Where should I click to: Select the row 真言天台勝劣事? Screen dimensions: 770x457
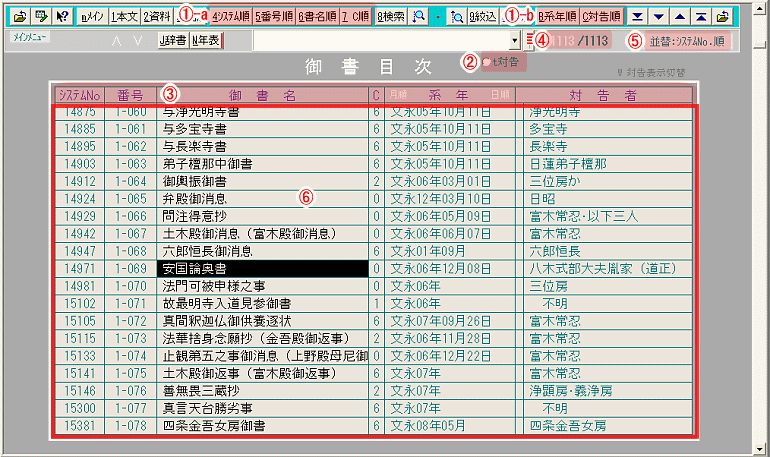pyautogui.click(x=262, y=408)
